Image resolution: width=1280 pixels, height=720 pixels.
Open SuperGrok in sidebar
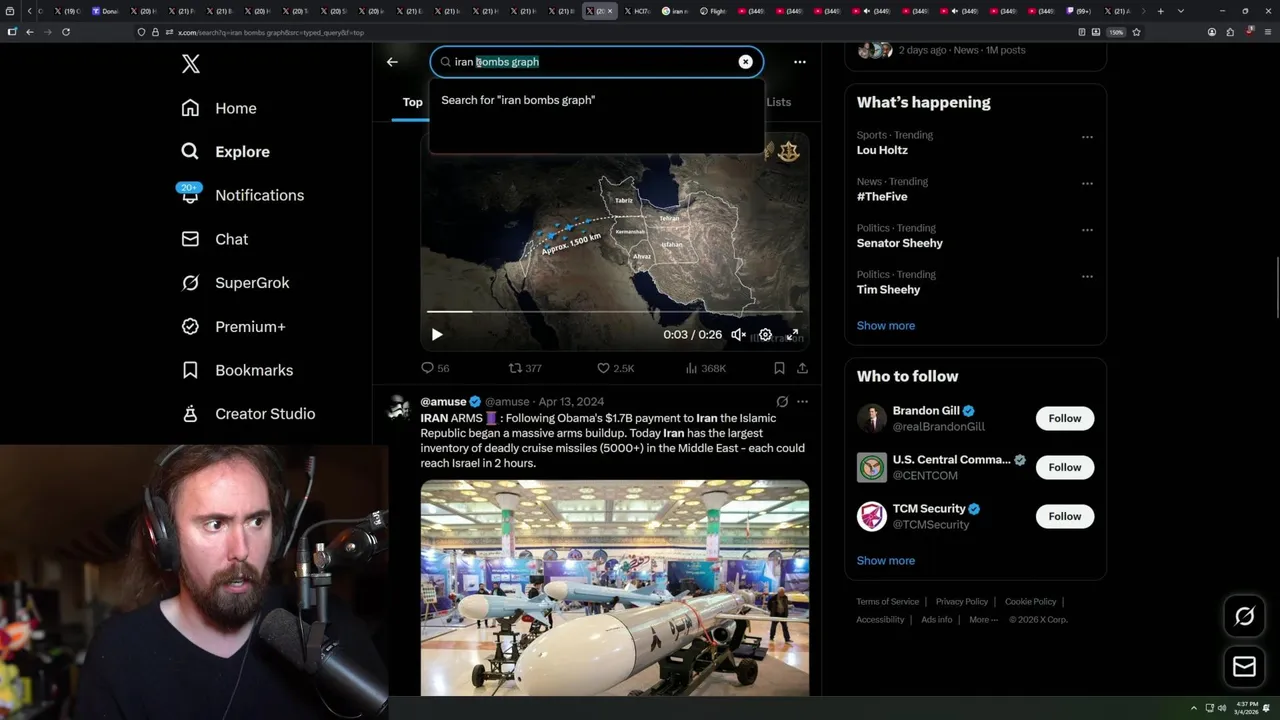coord(236,283)
